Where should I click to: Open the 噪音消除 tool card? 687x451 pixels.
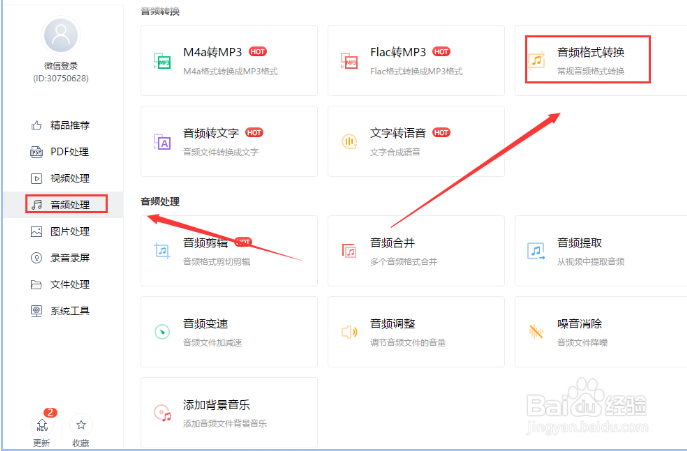(x=601, y=332)
